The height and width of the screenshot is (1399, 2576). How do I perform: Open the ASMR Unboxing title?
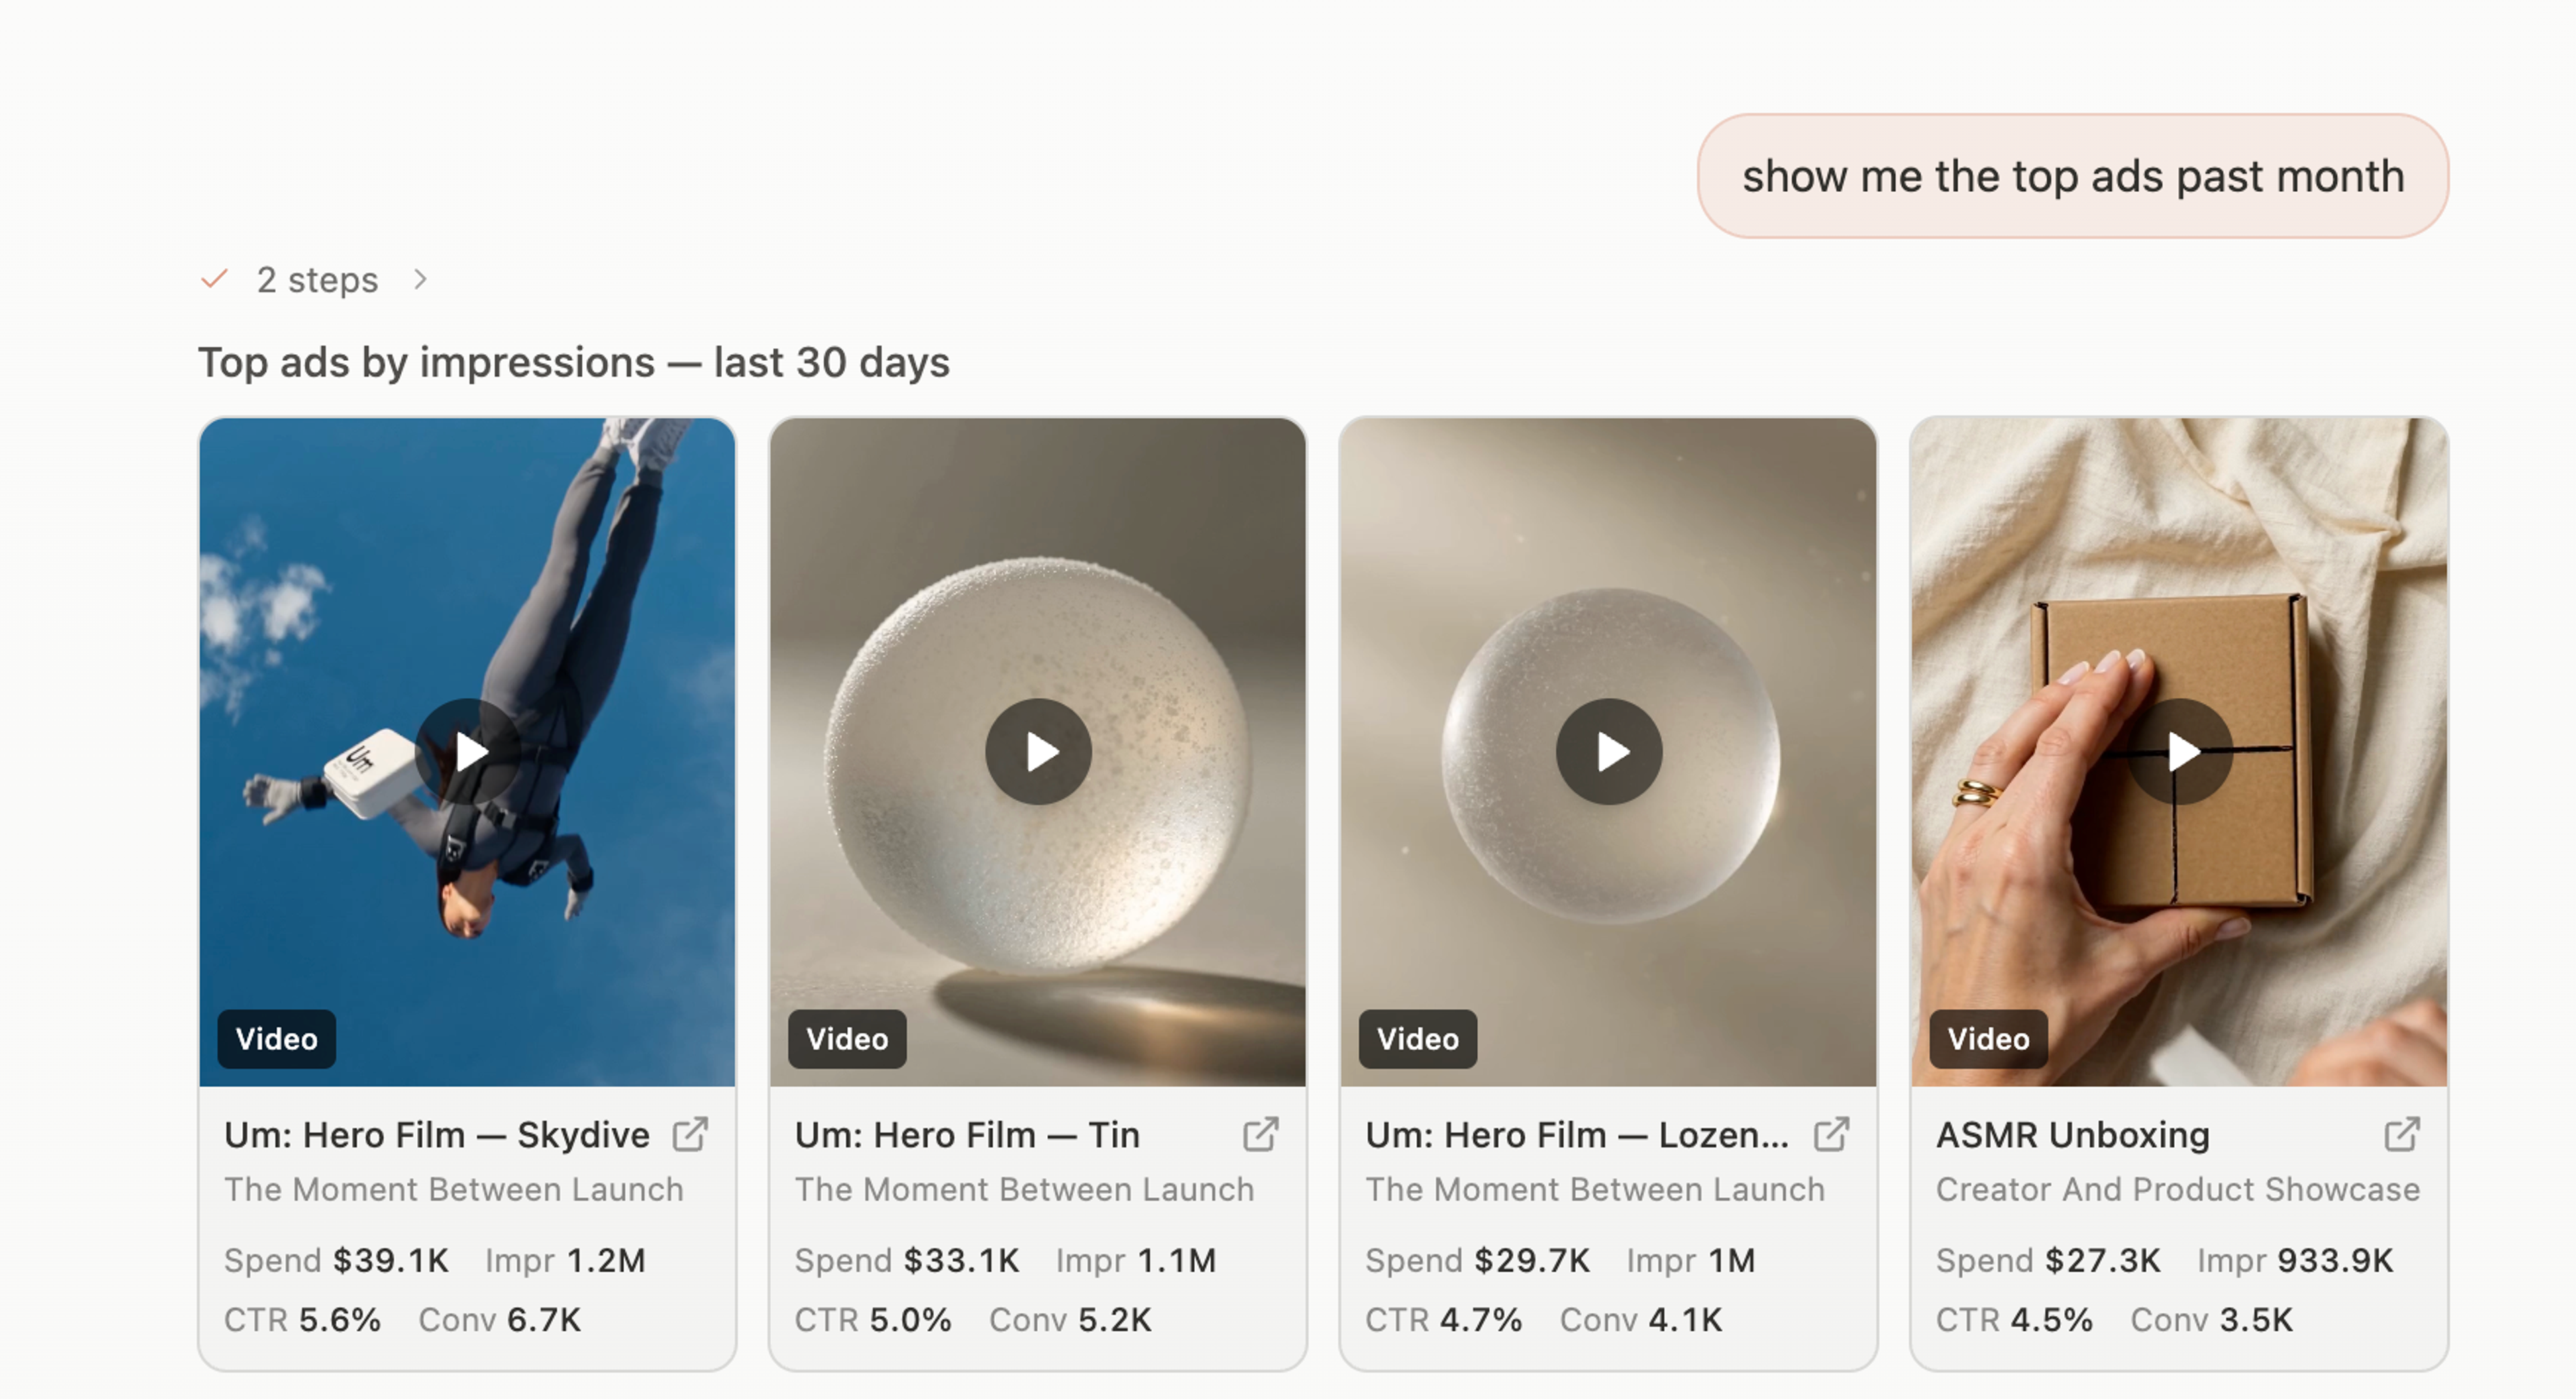(x=2073, y=1134)
